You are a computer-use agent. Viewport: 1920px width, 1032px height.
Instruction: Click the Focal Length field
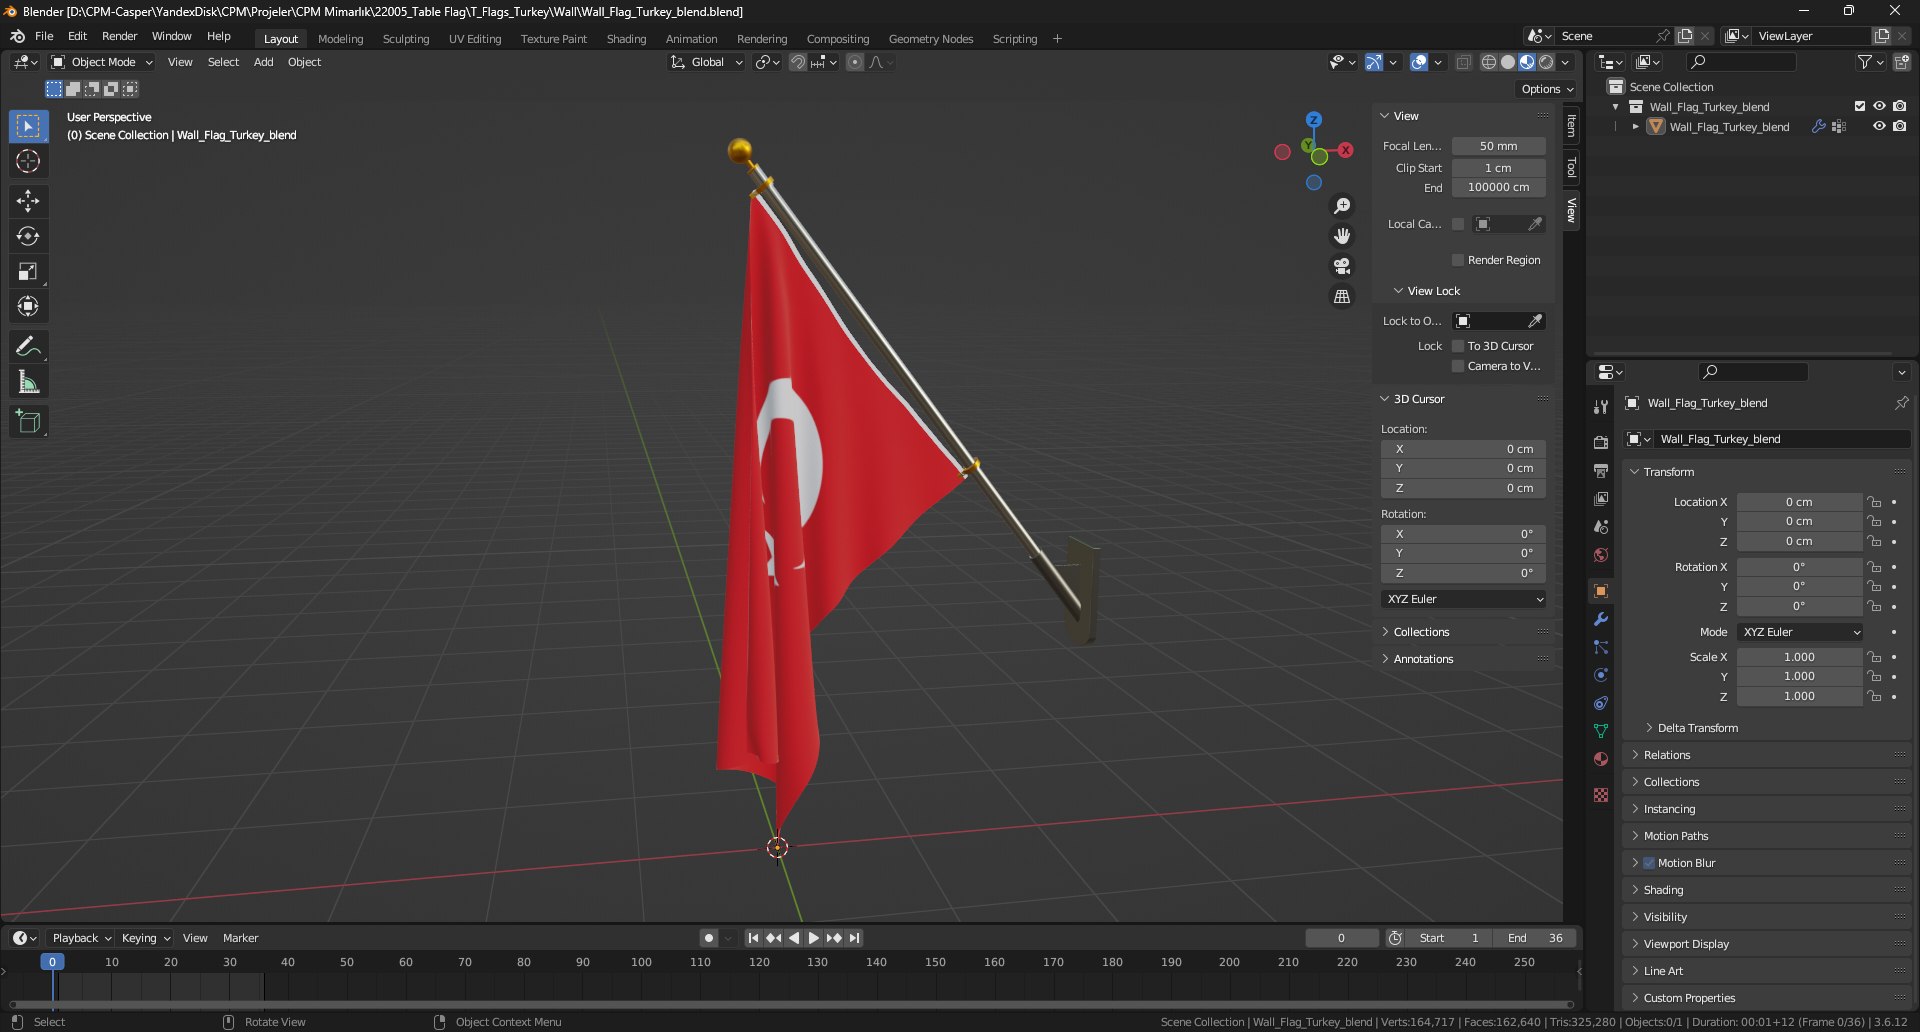[x=1498, y=146]
